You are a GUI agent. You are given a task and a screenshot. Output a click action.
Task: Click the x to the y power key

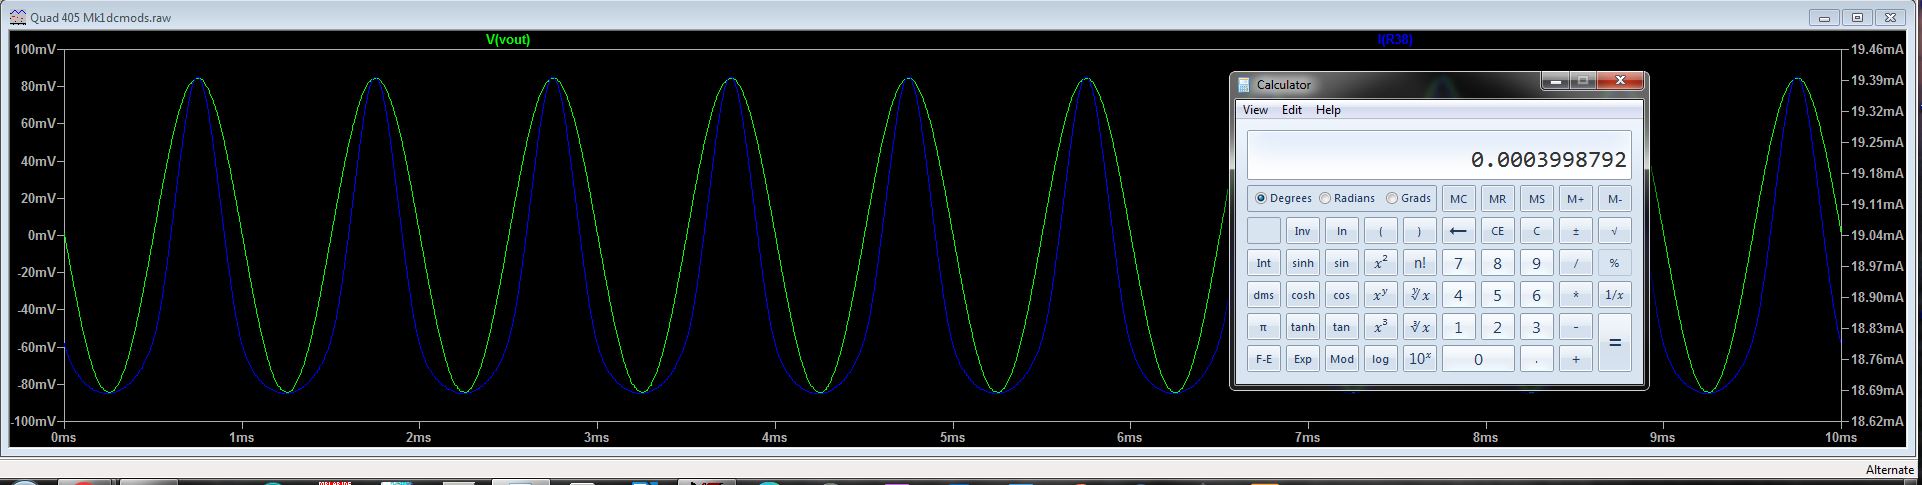1380,295
